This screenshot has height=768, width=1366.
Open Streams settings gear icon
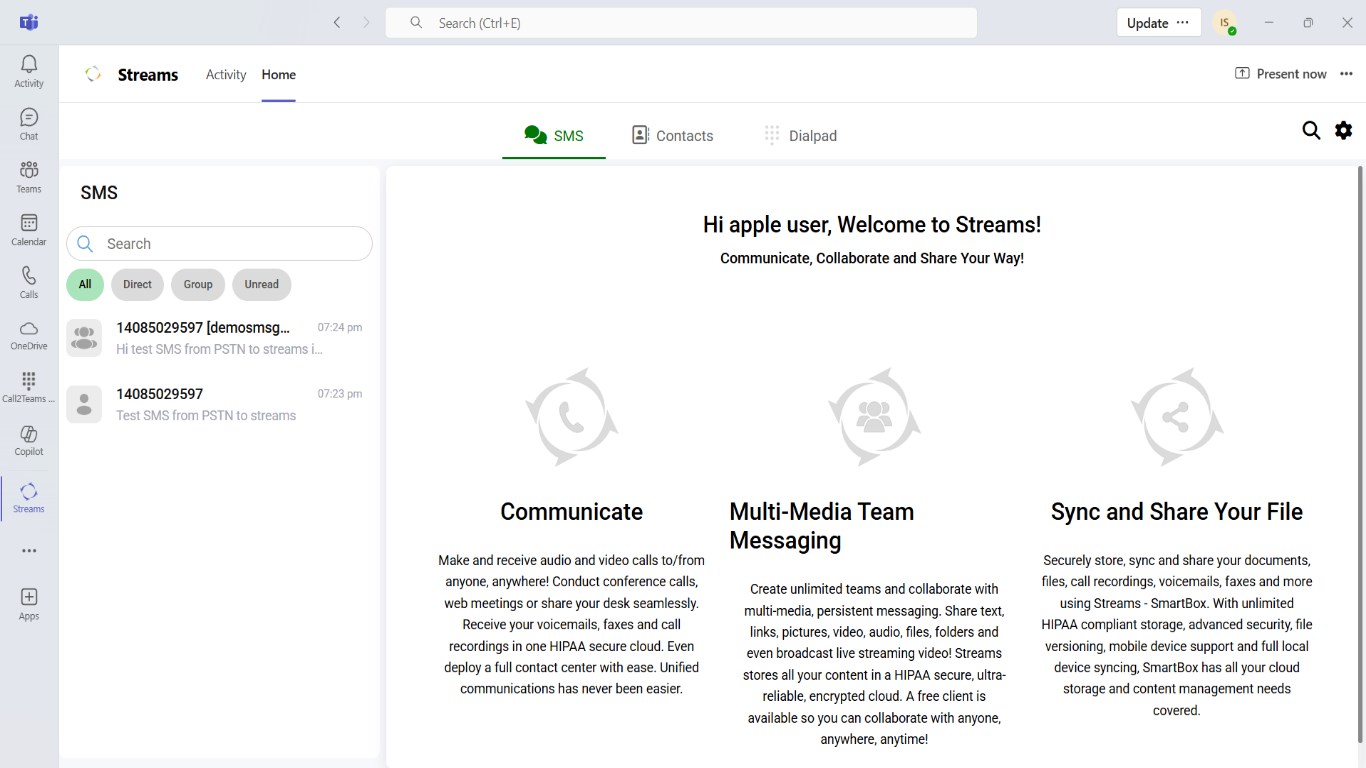(x=1343, y=130)
